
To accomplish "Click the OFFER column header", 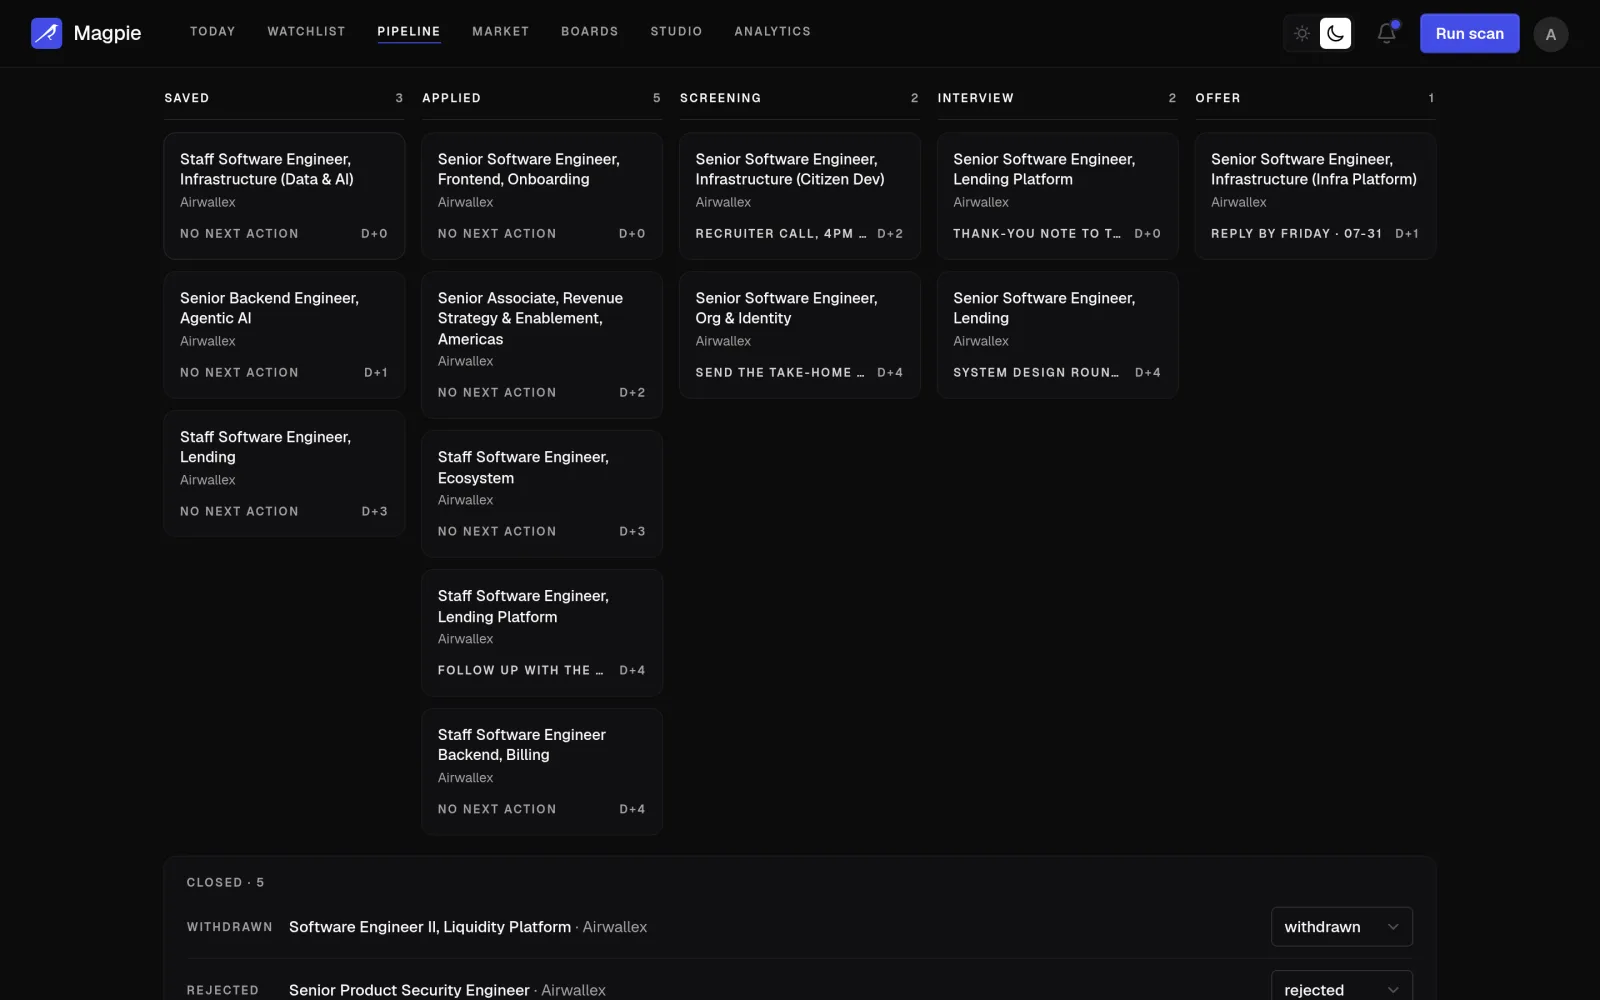I will click(x=1218, y=98).
